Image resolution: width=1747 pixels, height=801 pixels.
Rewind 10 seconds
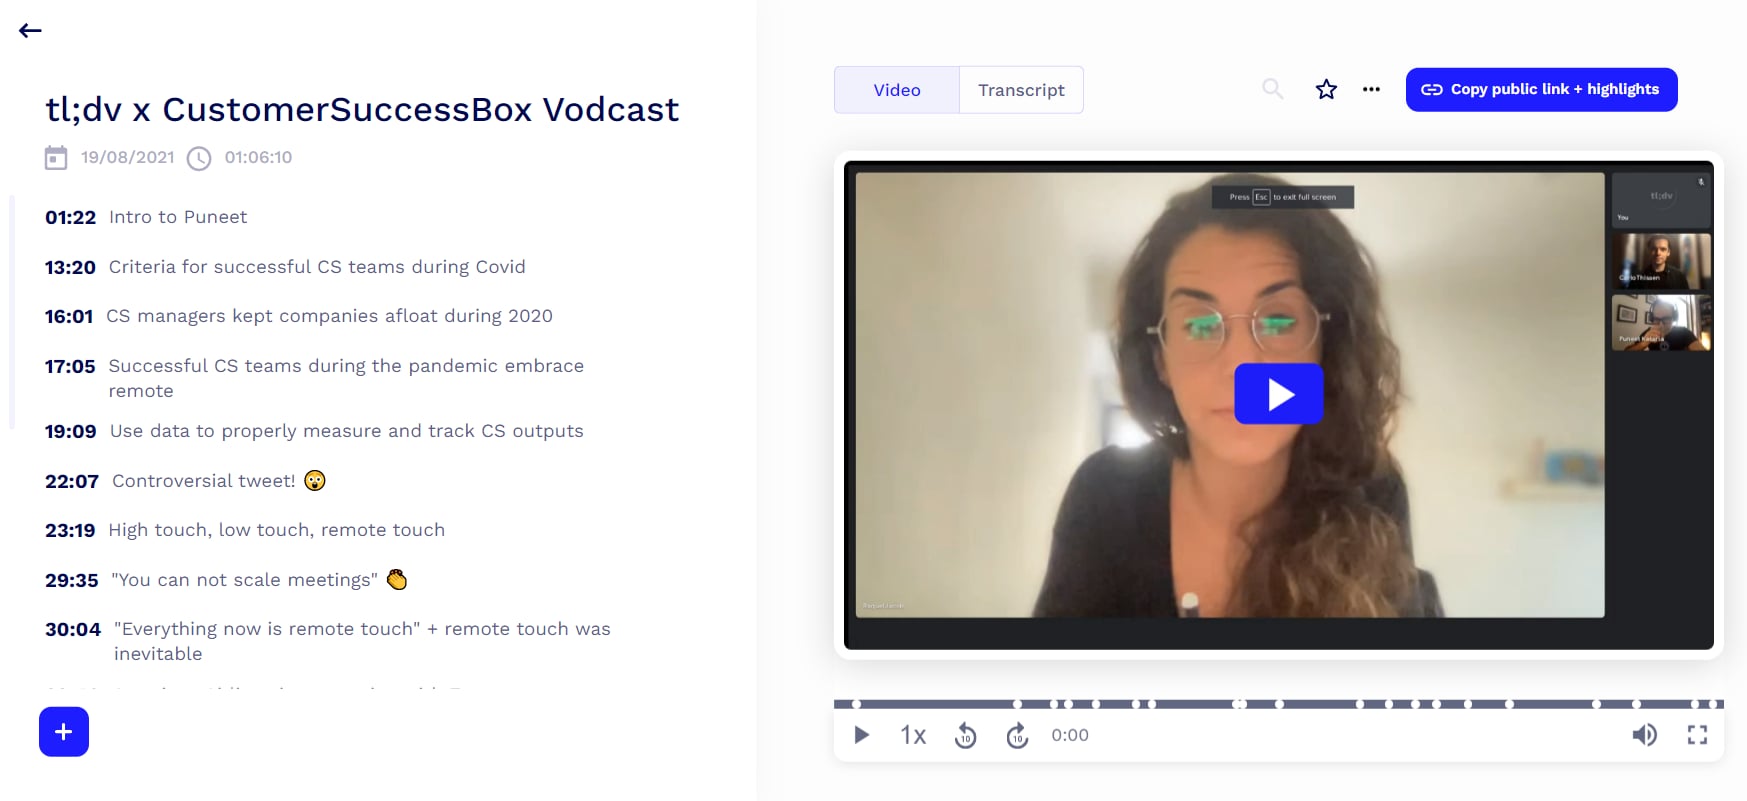[965, 735]
